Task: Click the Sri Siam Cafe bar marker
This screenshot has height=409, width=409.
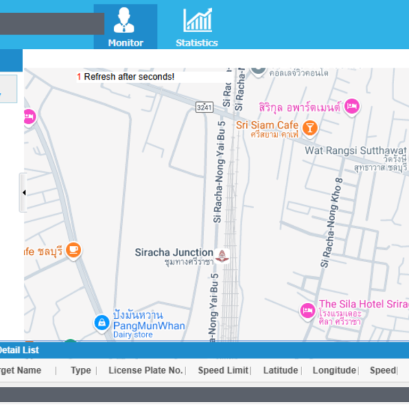Action: (x=310, y=128)
